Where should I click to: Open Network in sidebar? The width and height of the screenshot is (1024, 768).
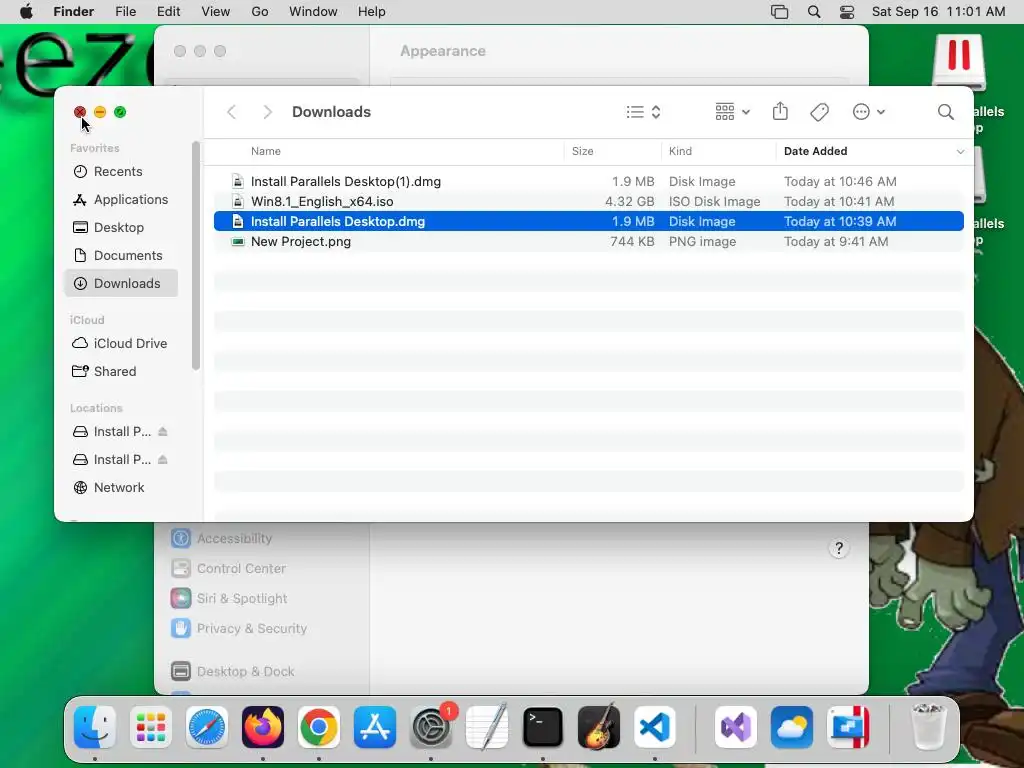(121, 488)
